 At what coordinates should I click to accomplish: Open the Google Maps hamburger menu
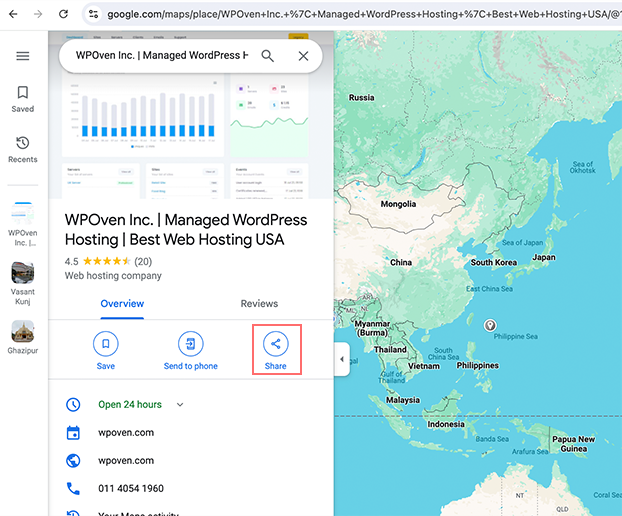point(23,56)
